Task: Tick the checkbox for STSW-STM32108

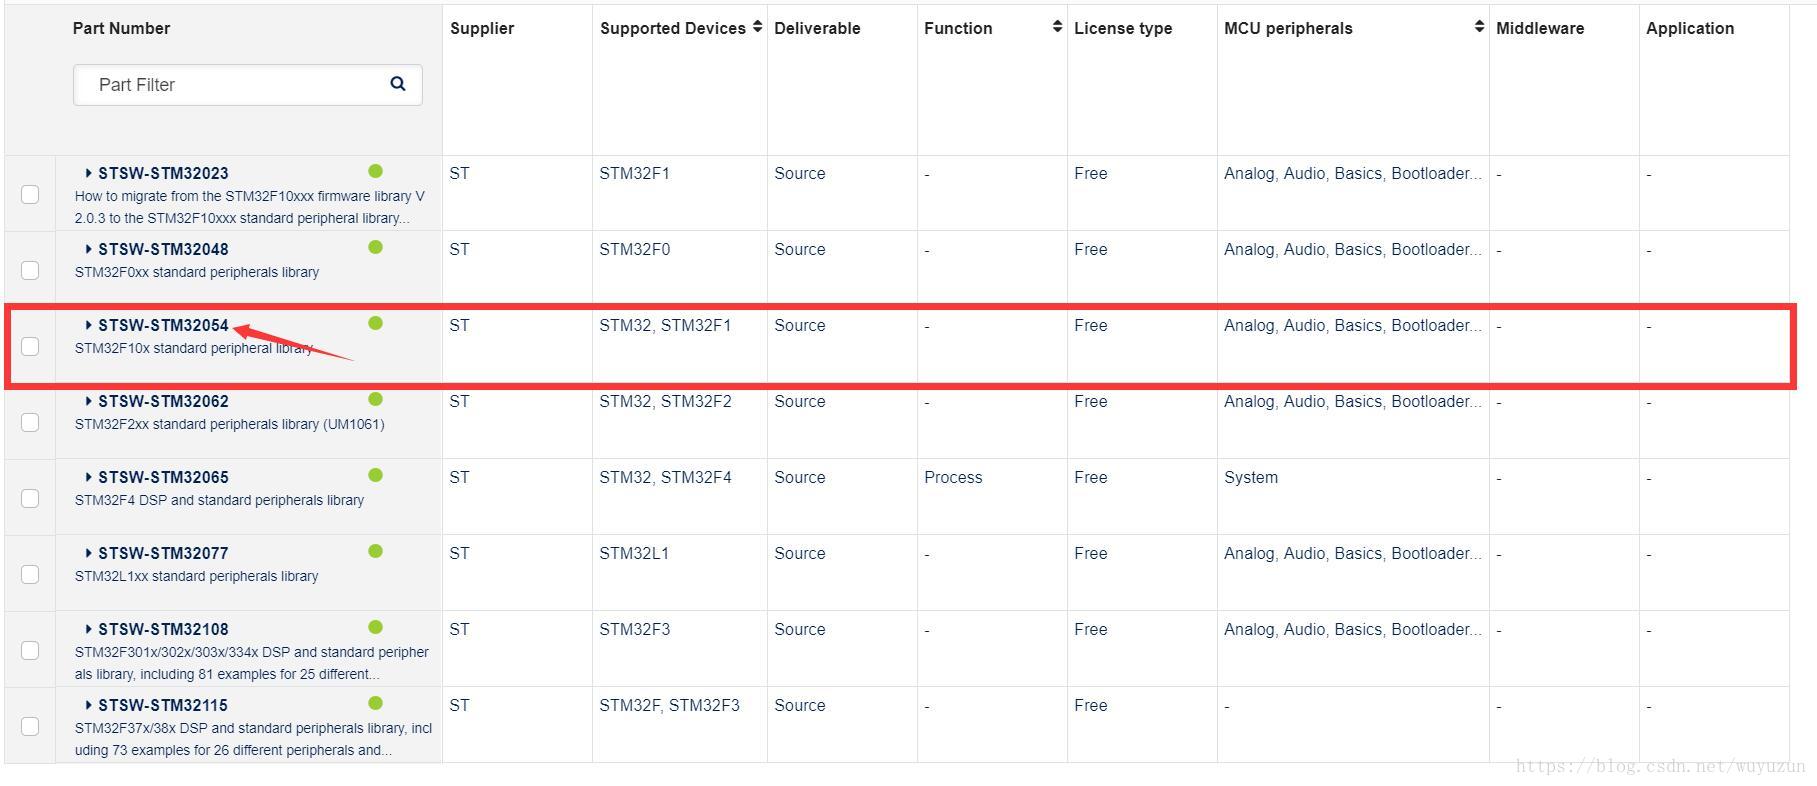Action: point(30,650)
